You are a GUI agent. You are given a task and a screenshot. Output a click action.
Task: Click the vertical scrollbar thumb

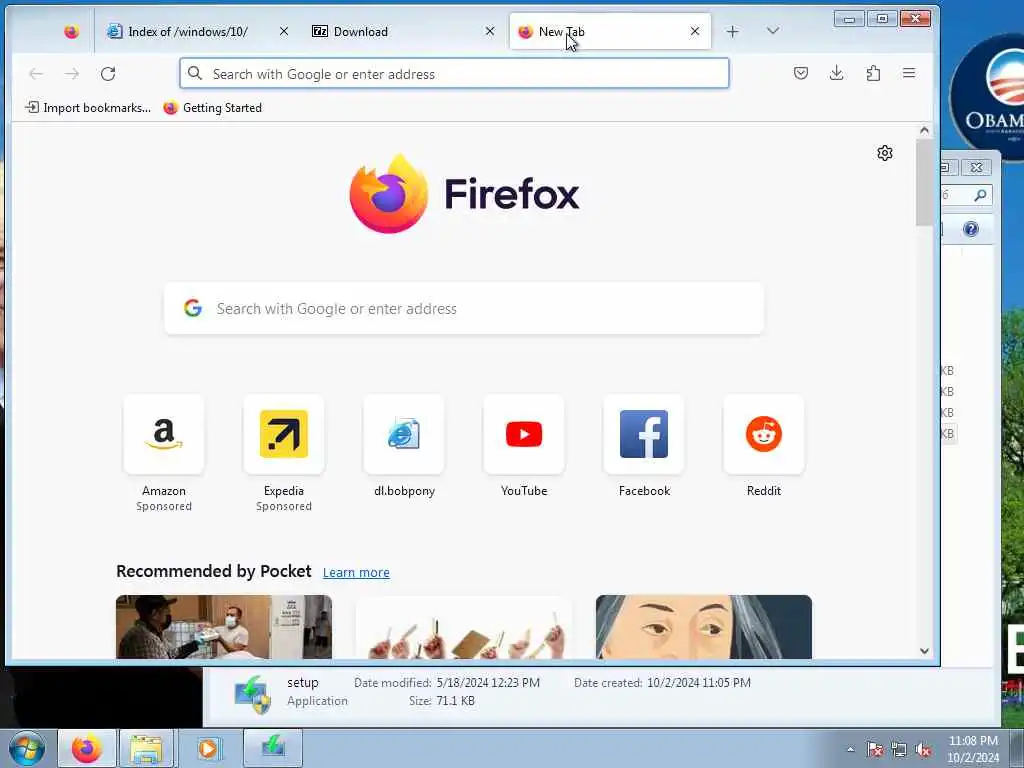coord(924,183)
